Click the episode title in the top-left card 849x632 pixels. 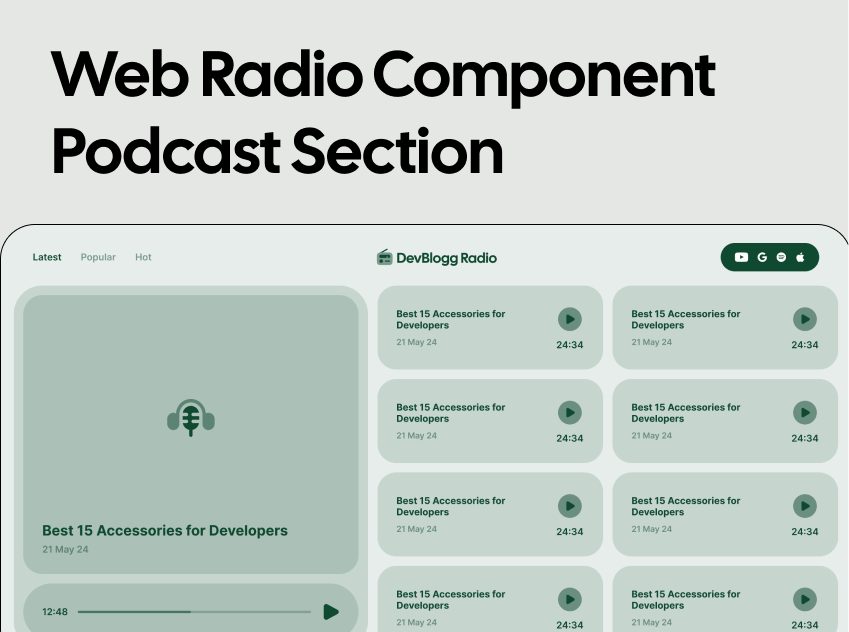pos(450,319)
